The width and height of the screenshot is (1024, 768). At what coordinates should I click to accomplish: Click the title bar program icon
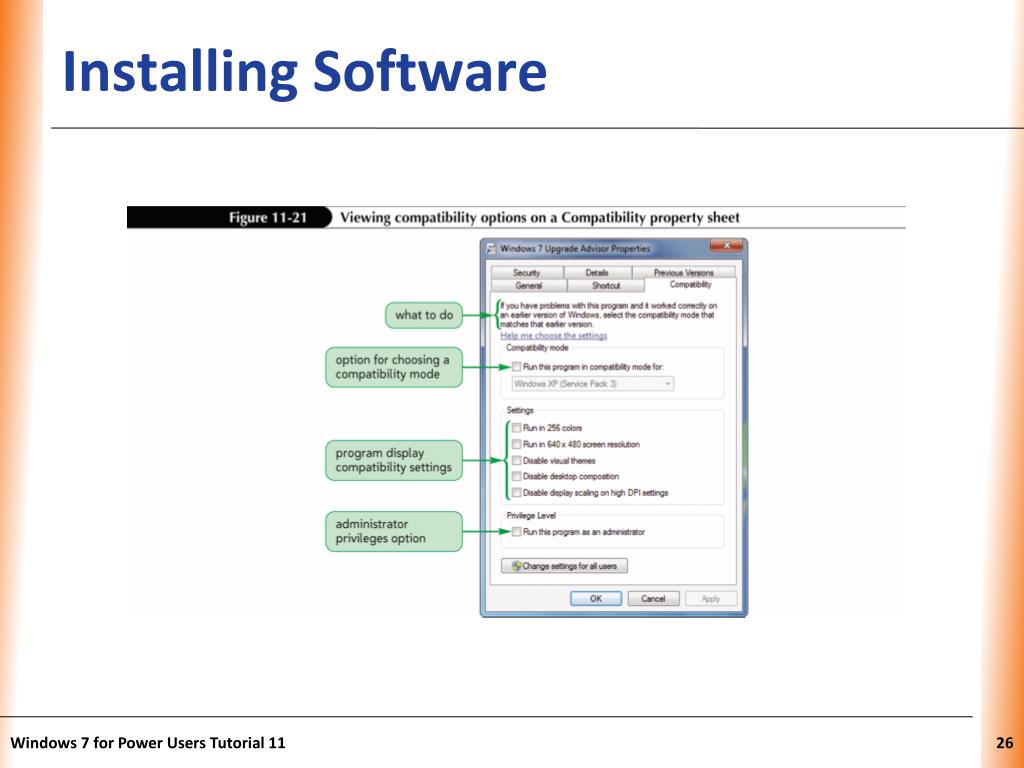tap(492, 249)
